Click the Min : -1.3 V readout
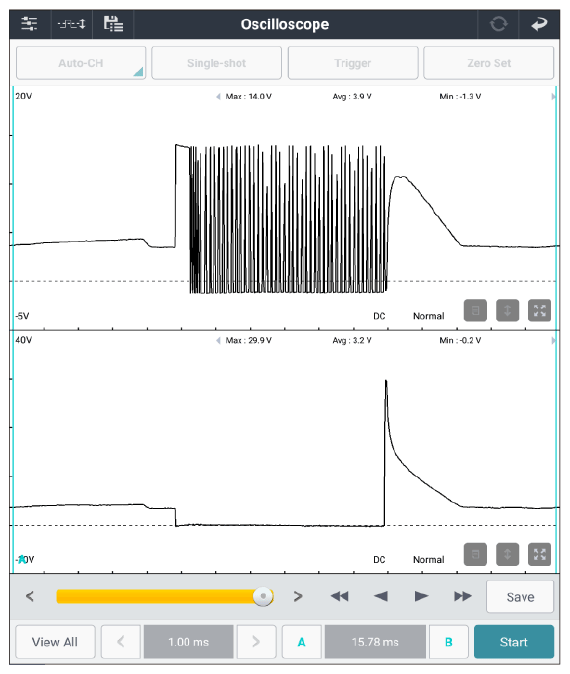570x674 pixels. pyautogui.click(x=460, y=97)
